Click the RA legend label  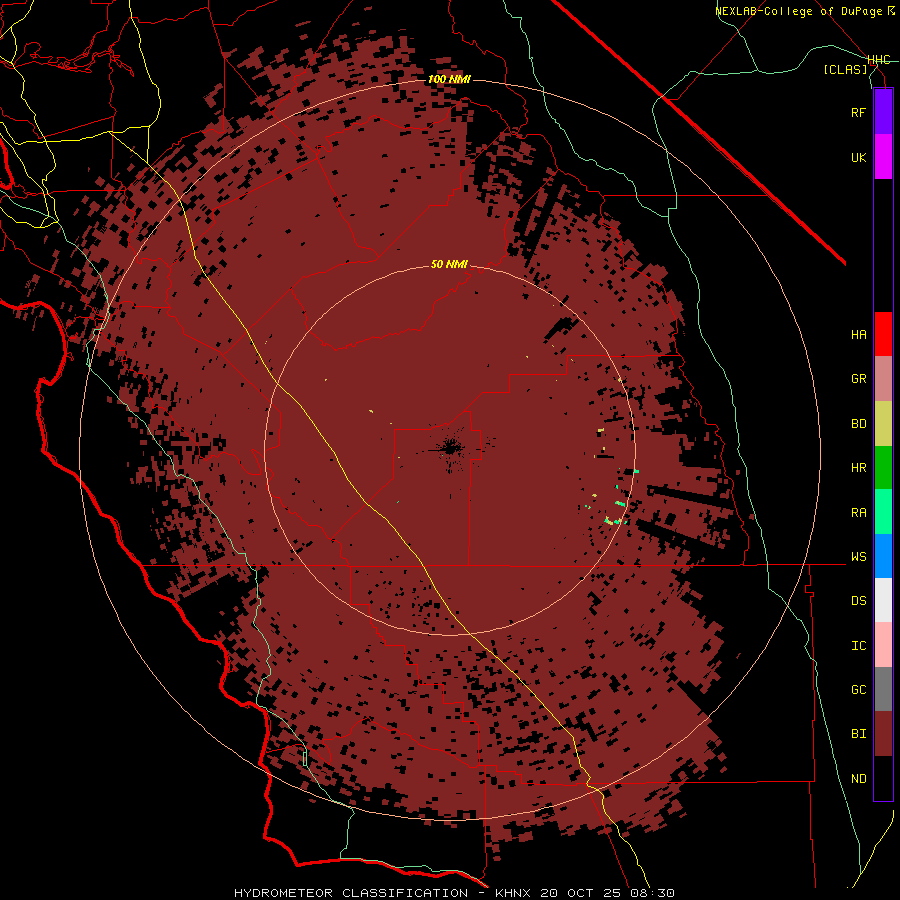click(x=858, y=513)
